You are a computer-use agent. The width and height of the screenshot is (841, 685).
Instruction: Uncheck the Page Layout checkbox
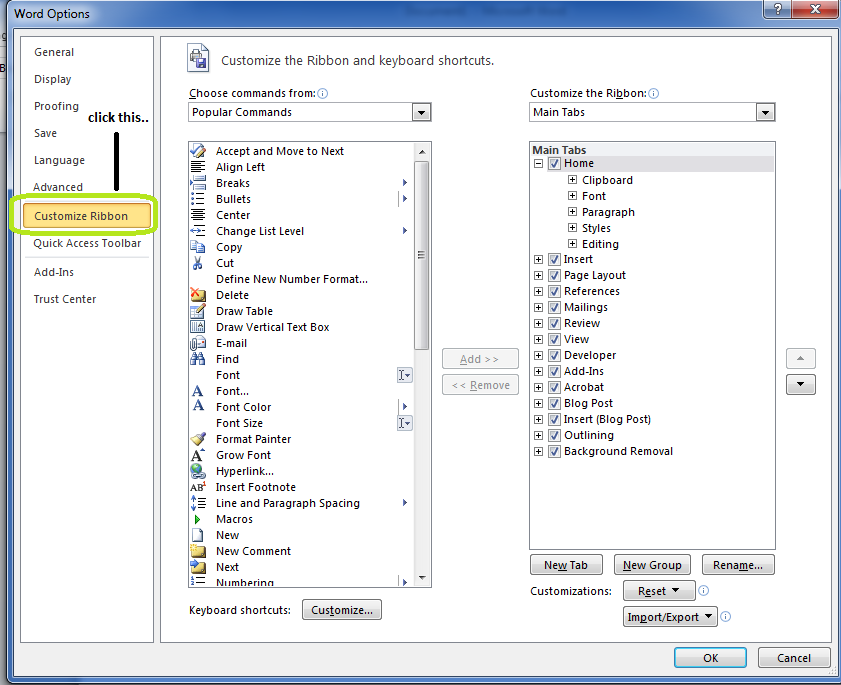point(555,275)
